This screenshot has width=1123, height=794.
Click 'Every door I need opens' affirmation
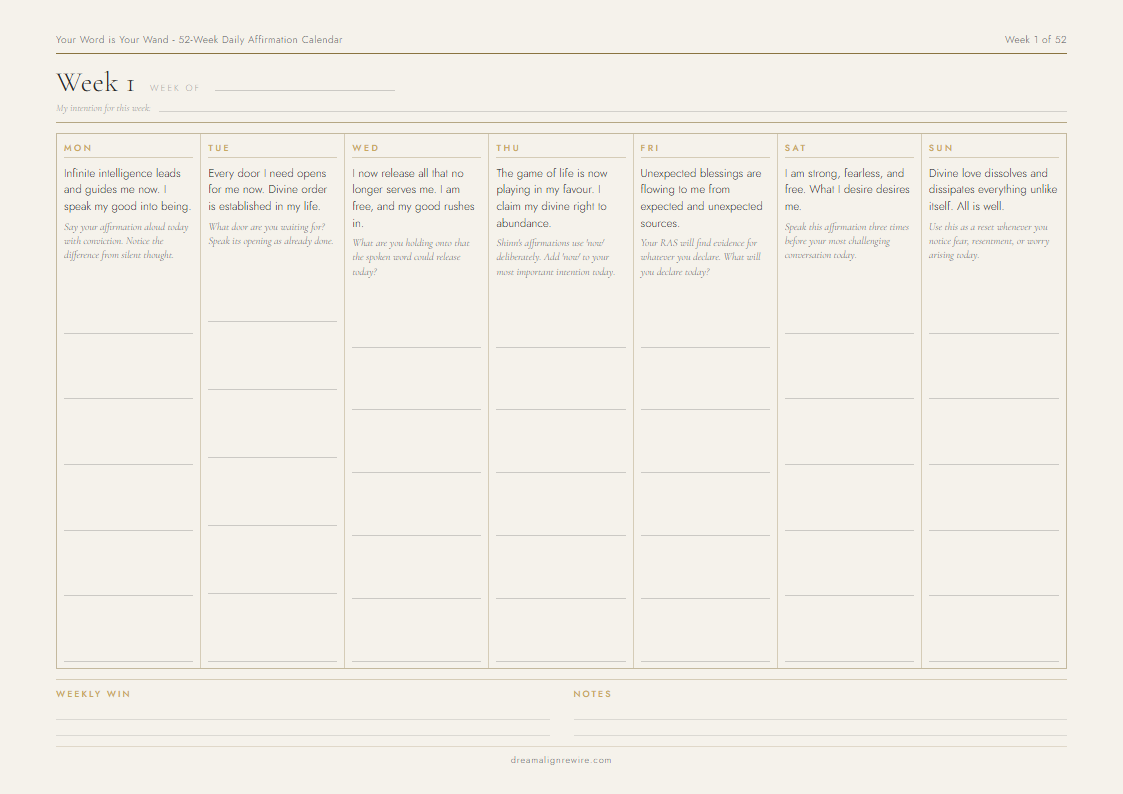click(267, 190)
